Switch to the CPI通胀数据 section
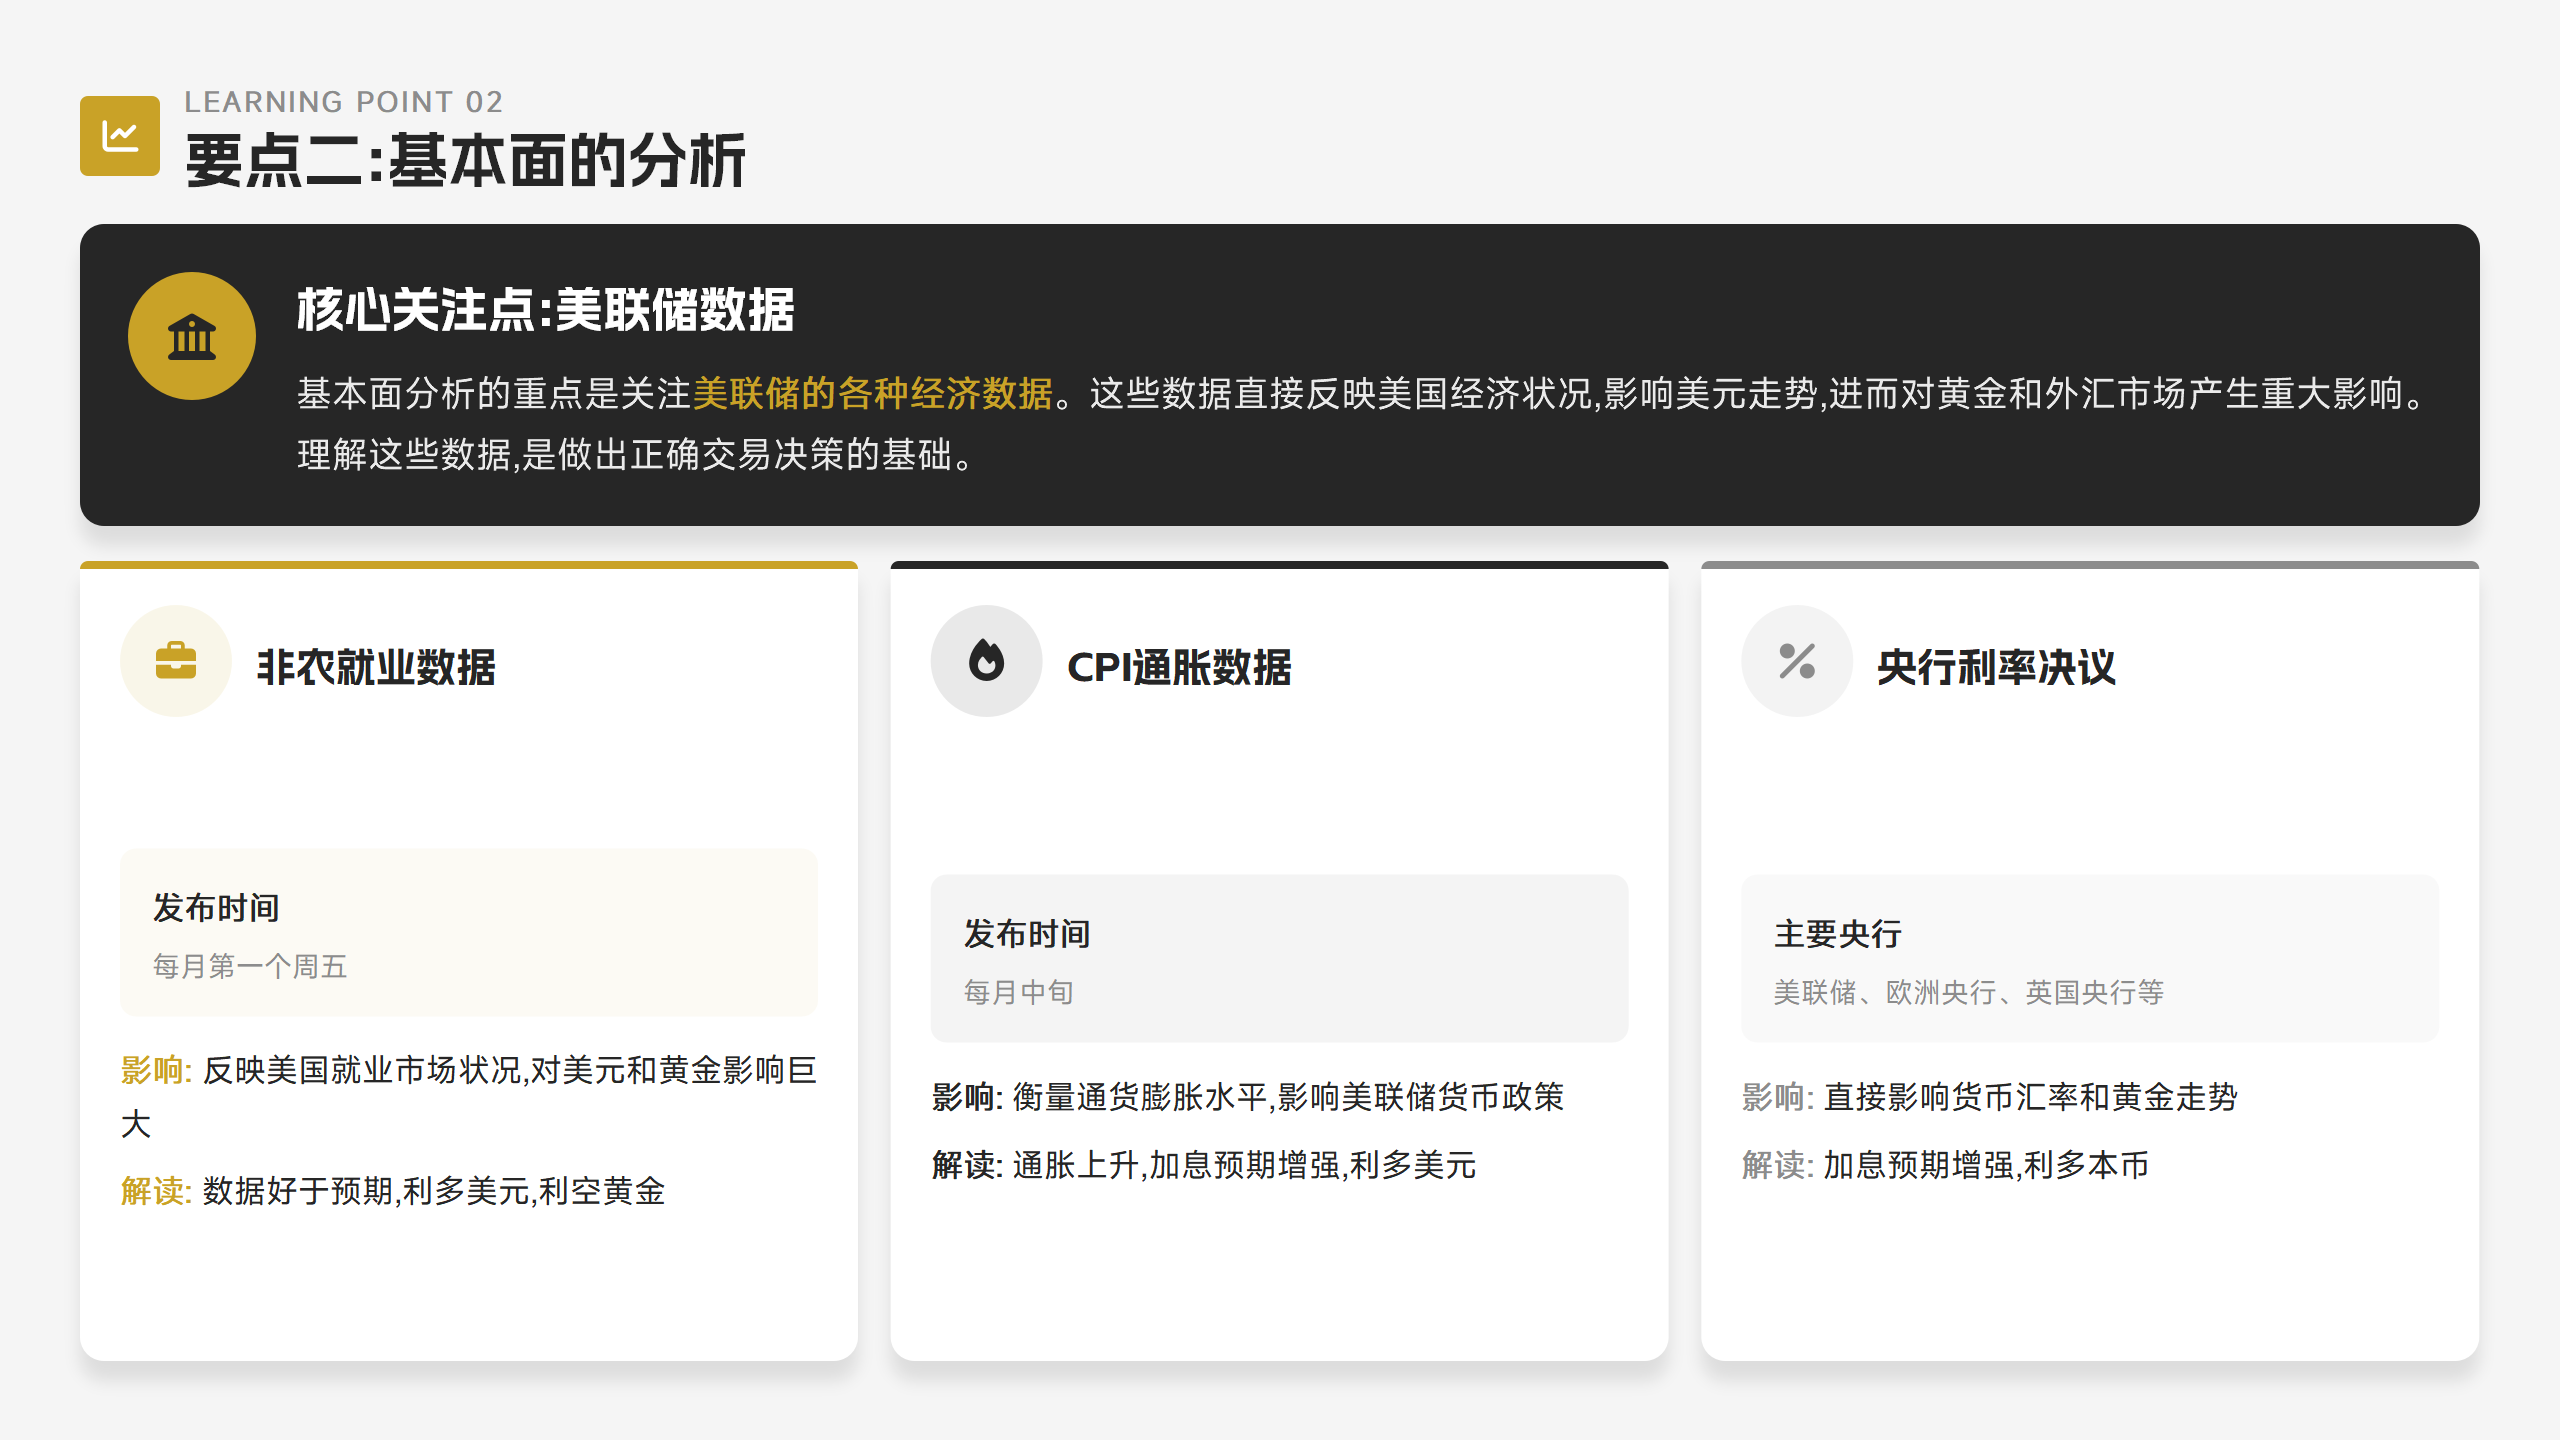The height and width of the screenshot is (1440, 2560). coord(1278,960)
